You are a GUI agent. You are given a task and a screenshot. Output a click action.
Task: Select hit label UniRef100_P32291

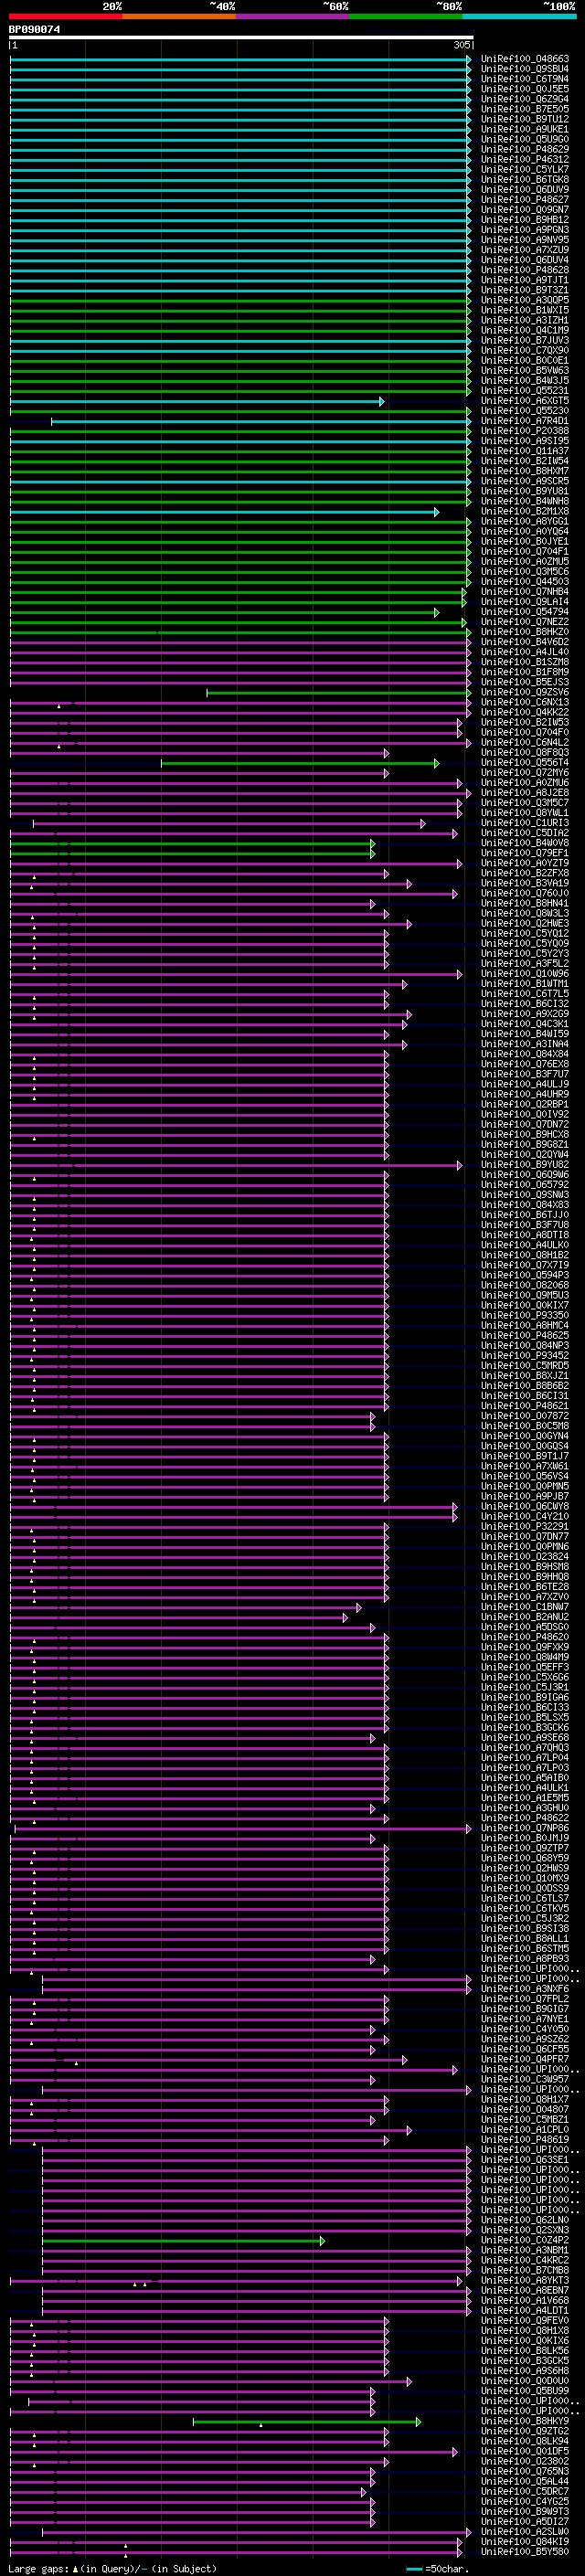(525, 1527)
